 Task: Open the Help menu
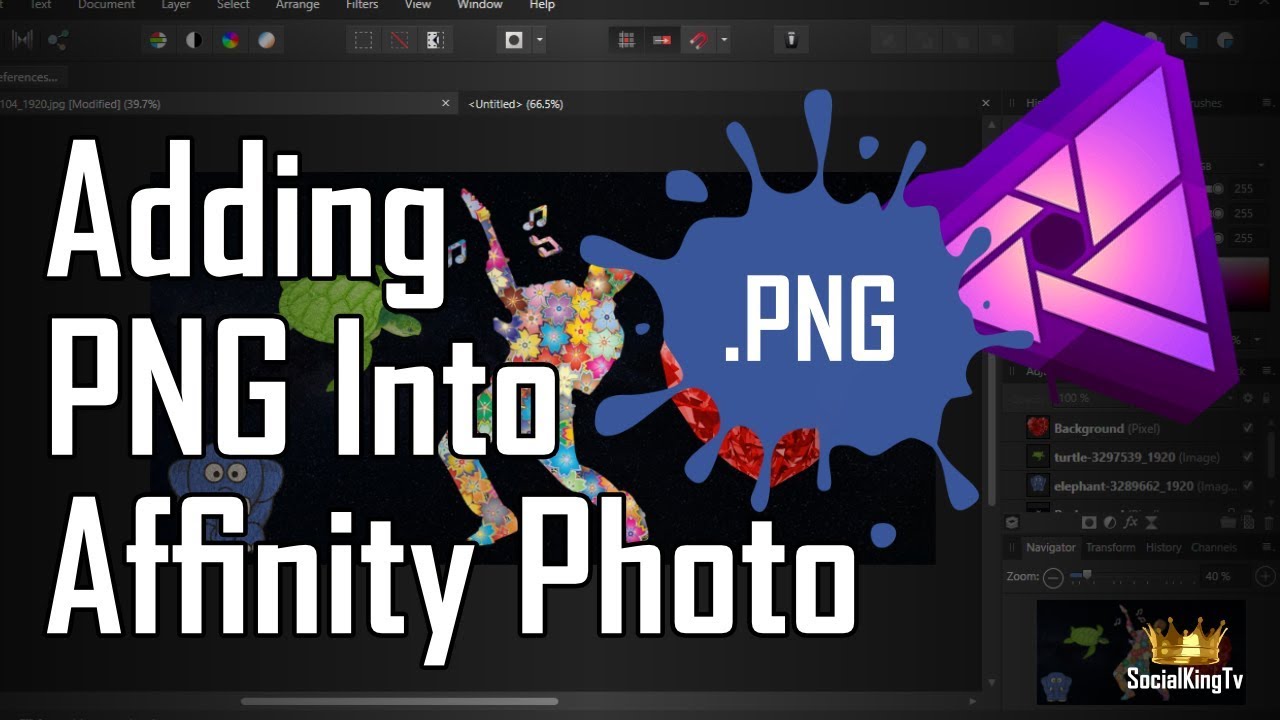(542, 5)
